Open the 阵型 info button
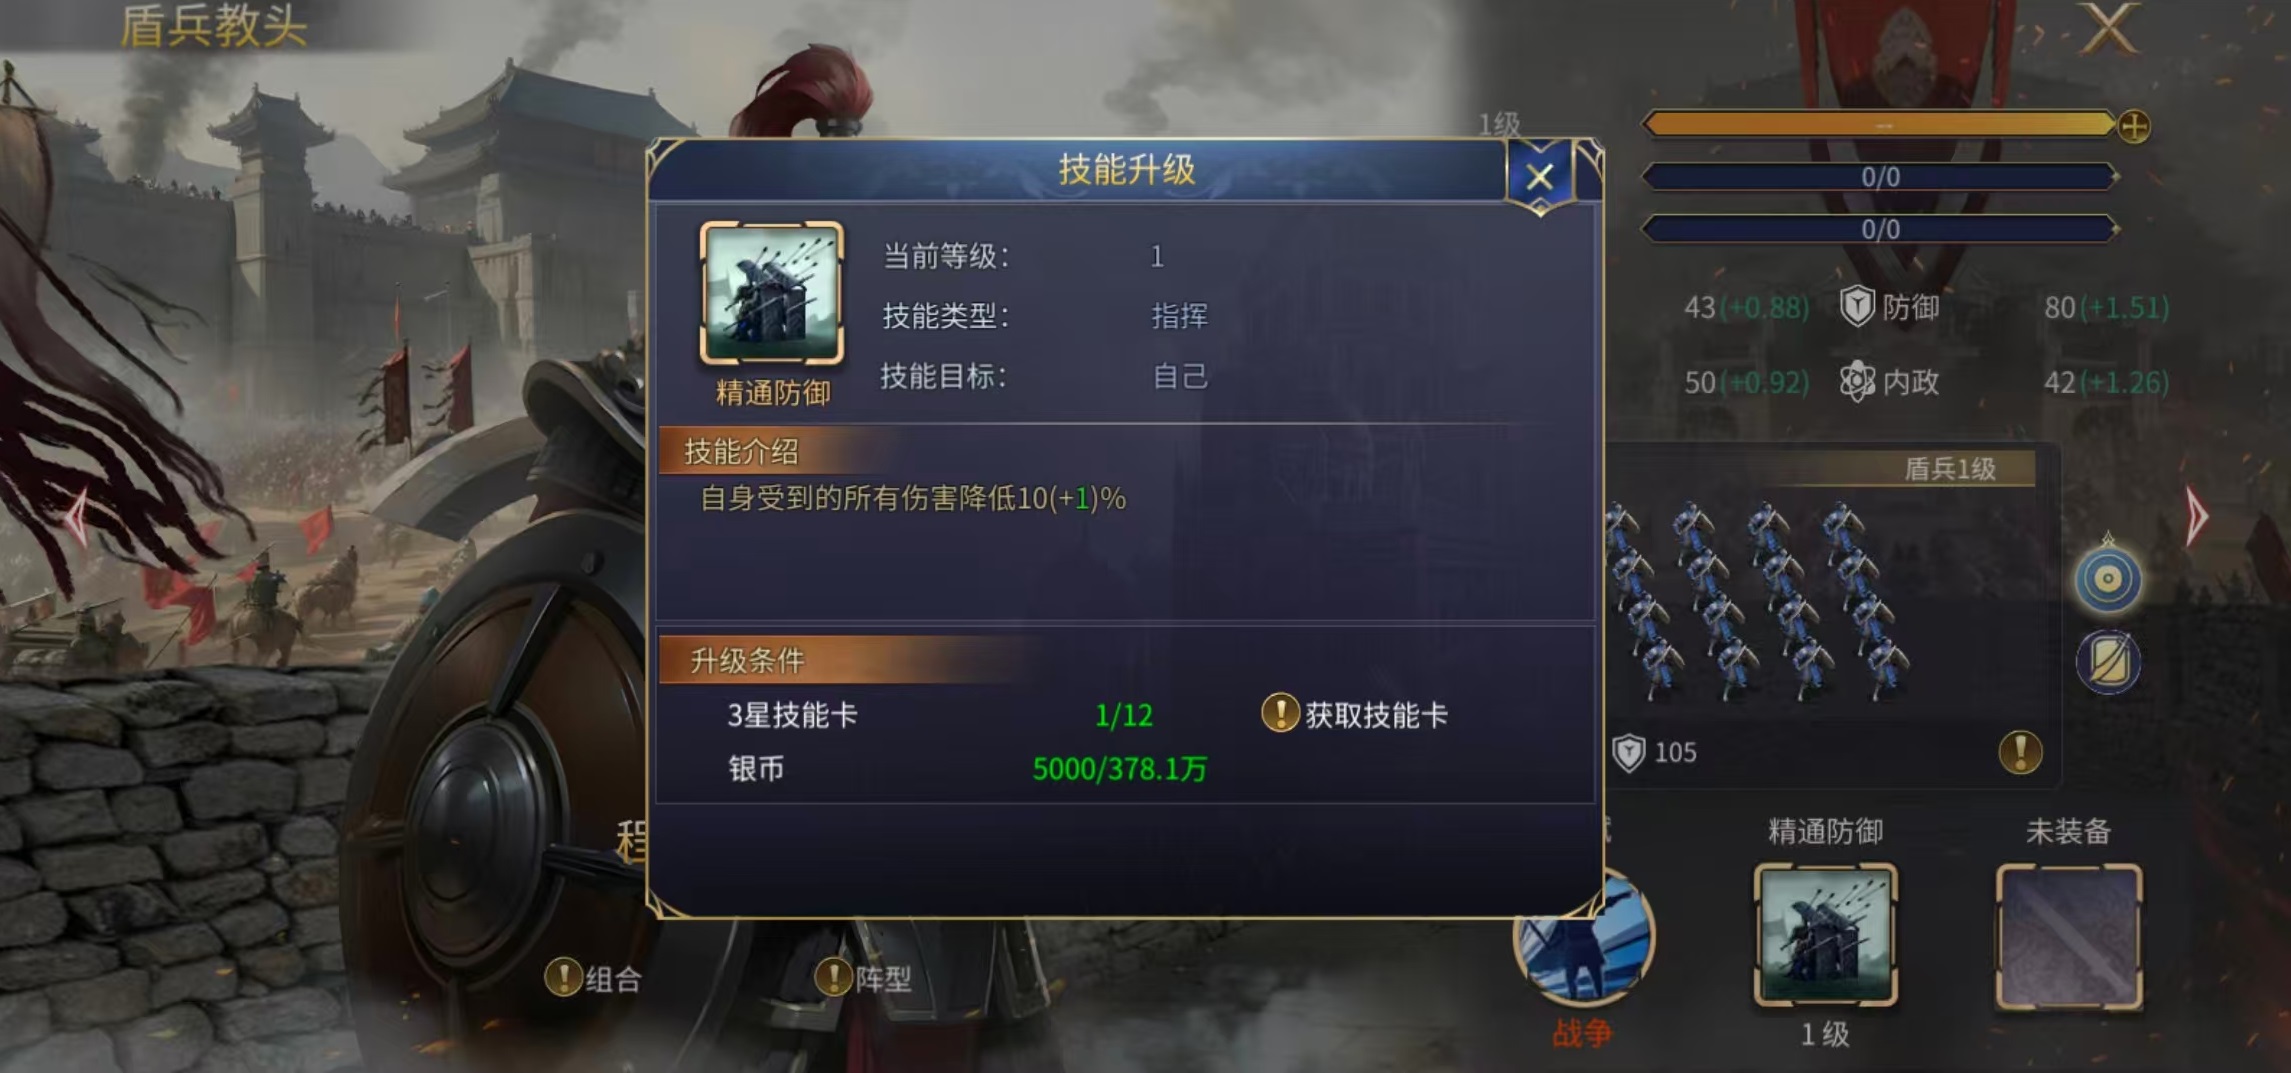Viewport: 2291px width, 1073px height. point(863,978)
